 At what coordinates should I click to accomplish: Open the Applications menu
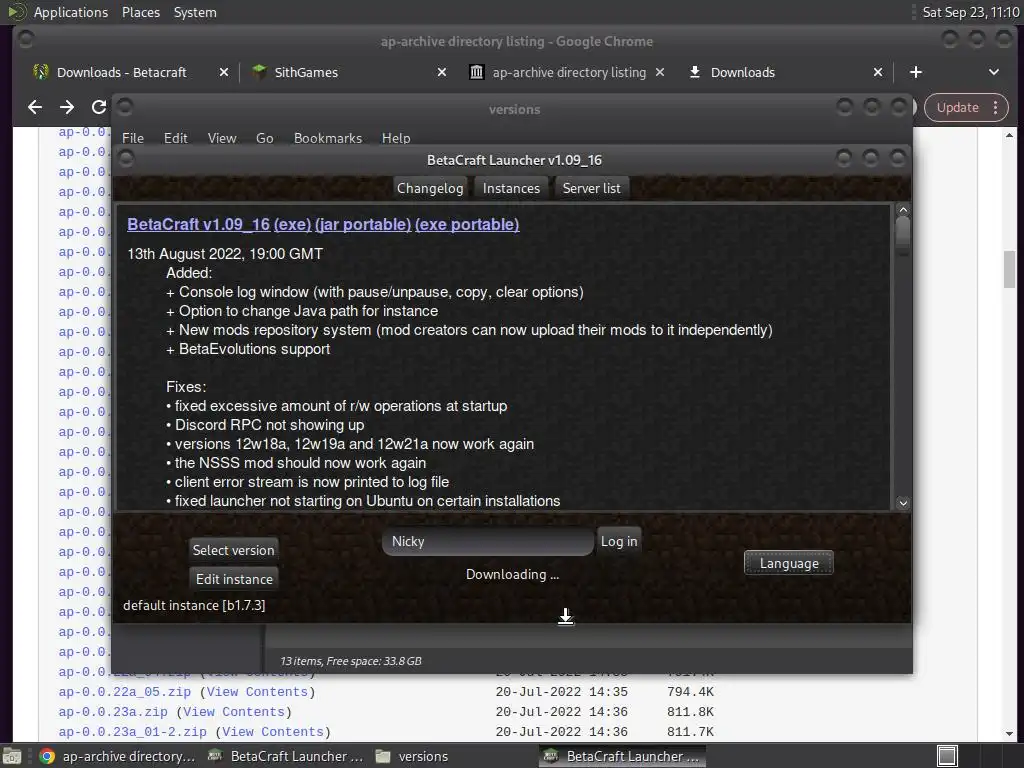(71, 12)
